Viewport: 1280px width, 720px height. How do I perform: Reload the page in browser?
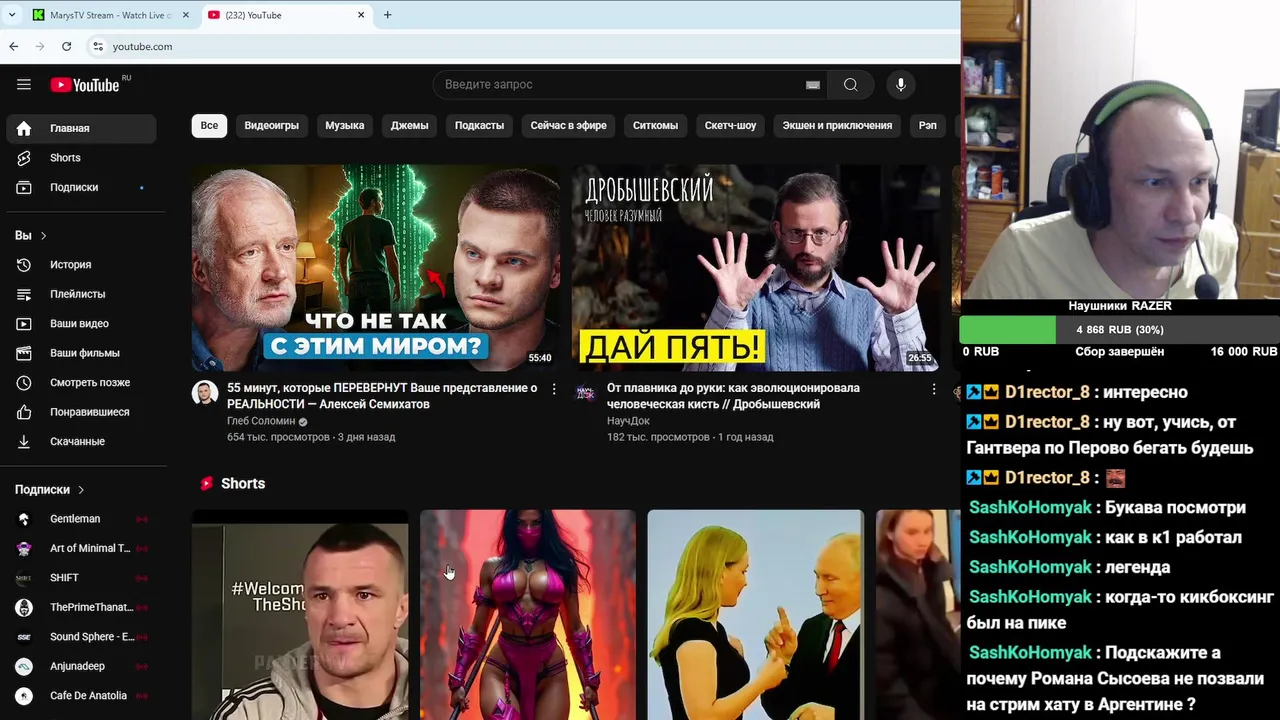(x=66, y=46)
